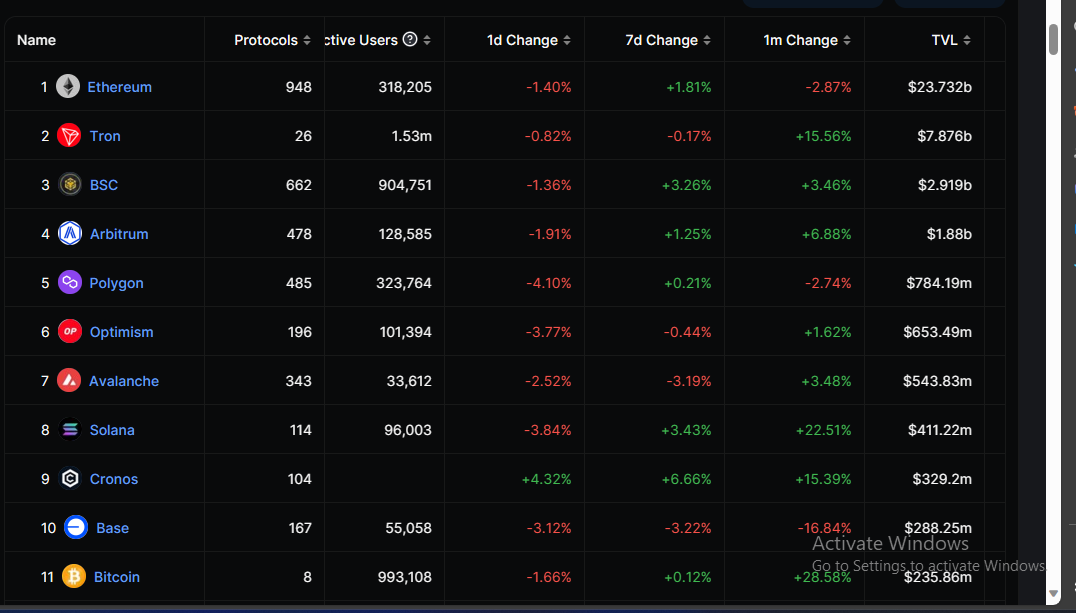Sort table by 1m Change arrows
Screen dimensions: 1076x613
tap(847, 41)
